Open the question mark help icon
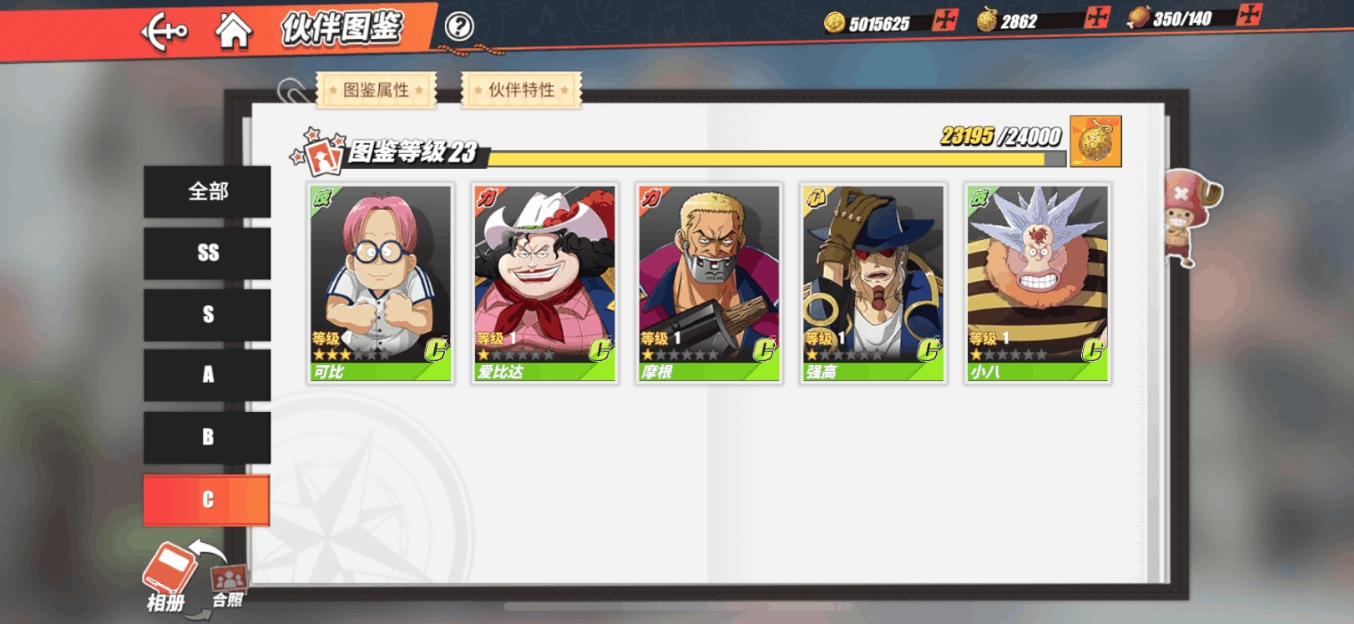Image resolution: width=1354 pixels, height=624 pixels. click(459, 26)
